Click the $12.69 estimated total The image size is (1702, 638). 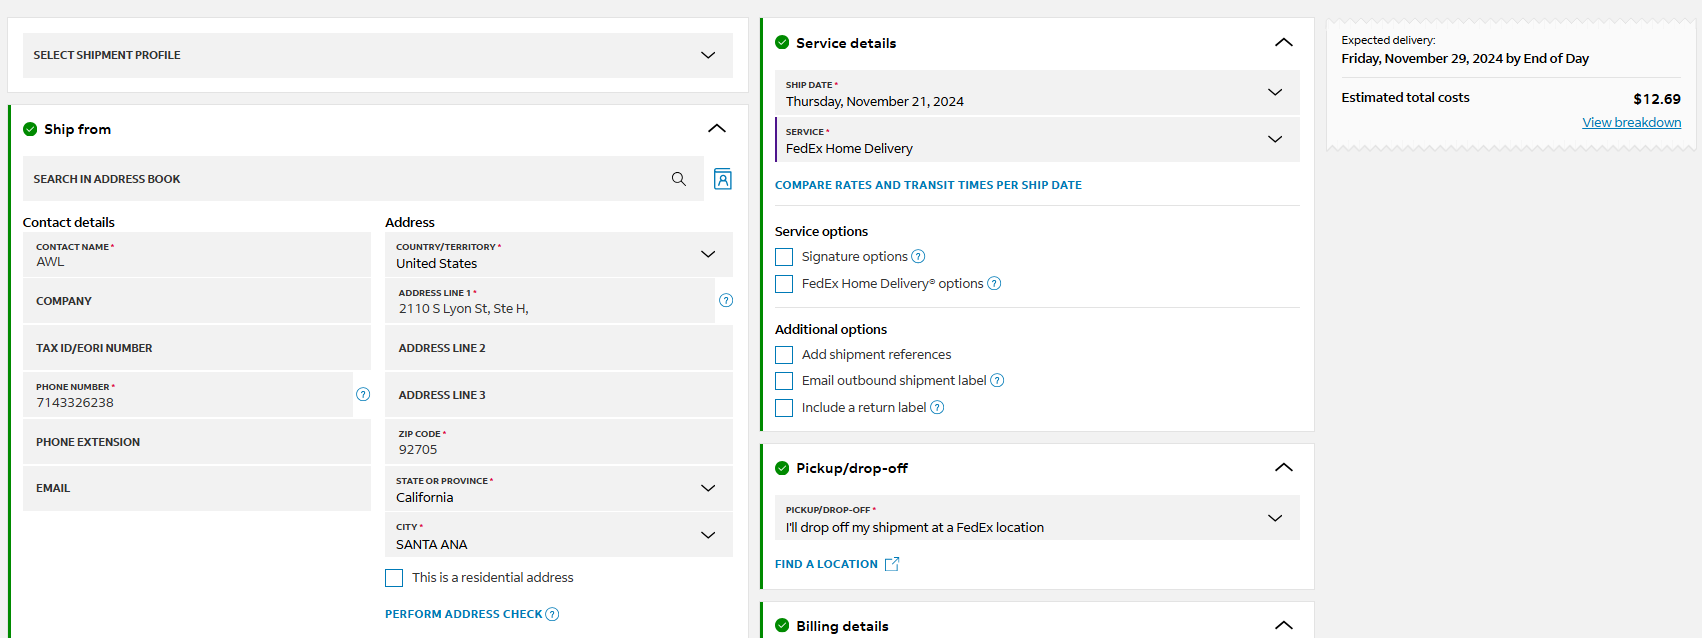pyautogui.click(x=1657, y=99)
